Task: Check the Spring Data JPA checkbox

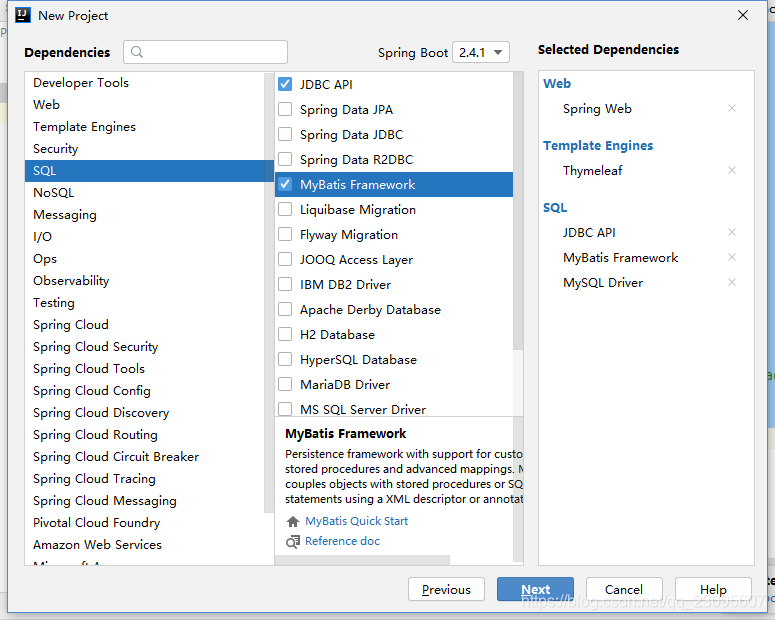Action: coord(285,109)
